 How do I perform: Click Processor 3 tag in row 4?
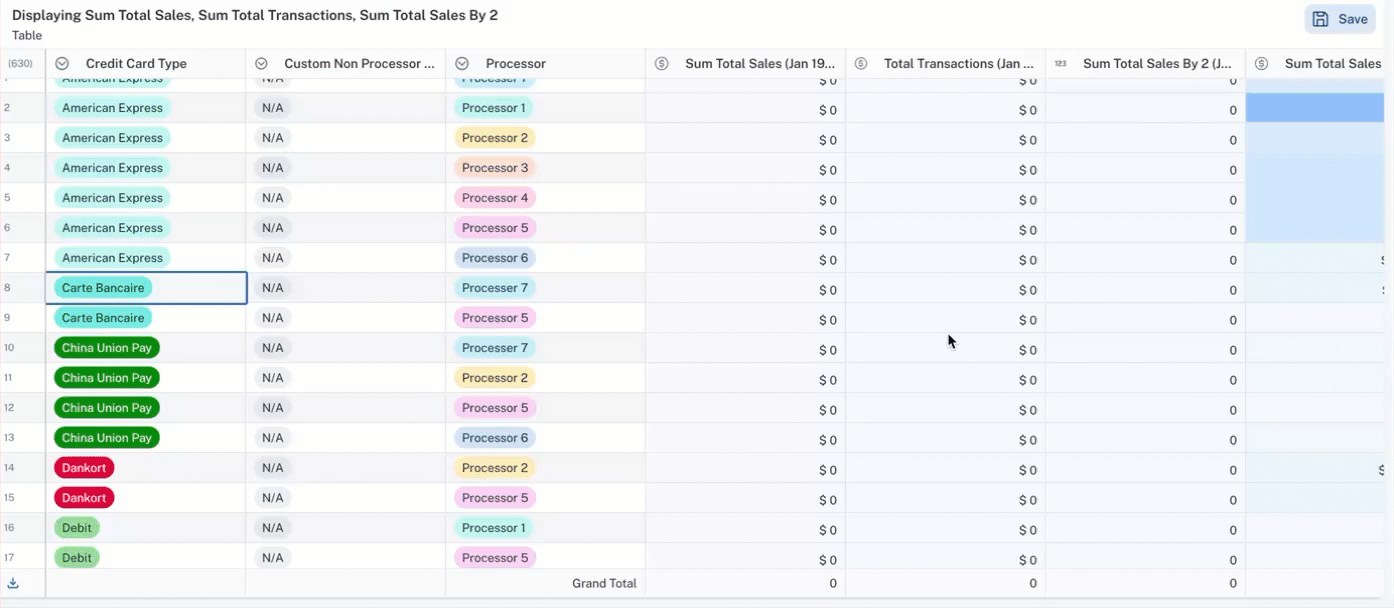[495, 168]
